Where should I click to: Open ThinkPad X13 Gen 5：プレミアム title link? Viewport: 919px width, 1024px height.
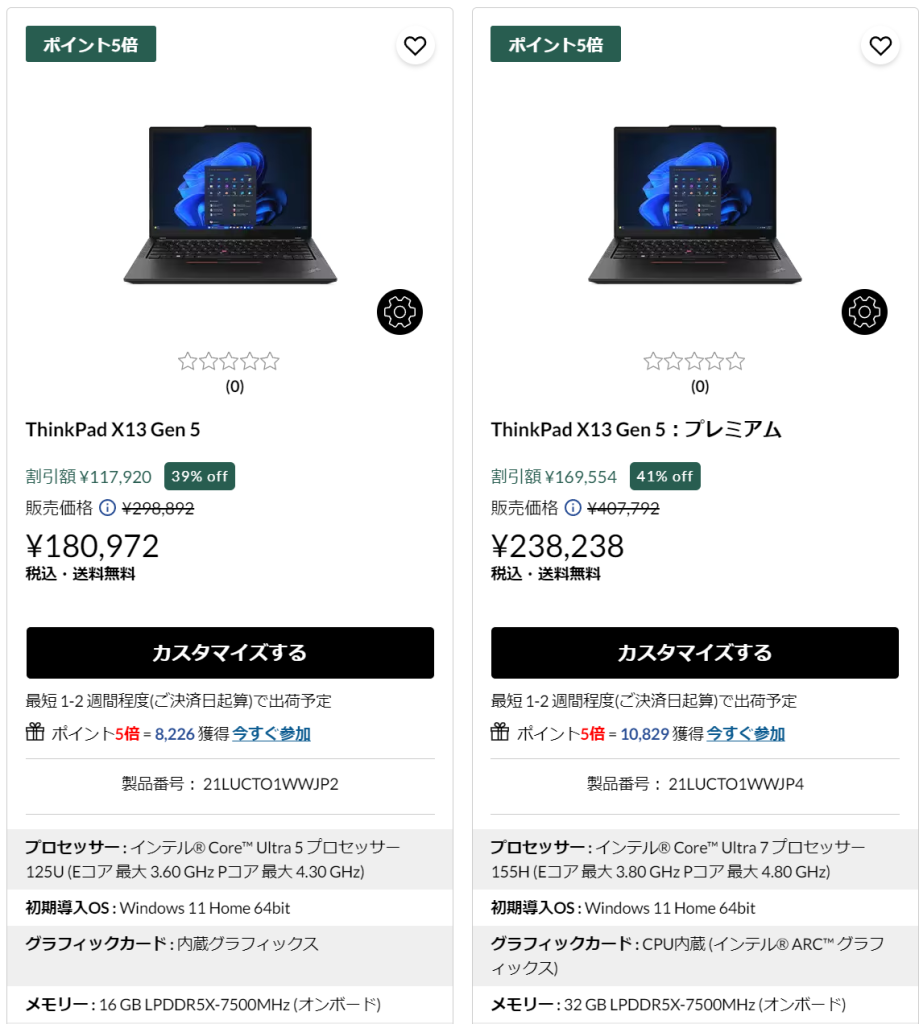coord(636,430)
